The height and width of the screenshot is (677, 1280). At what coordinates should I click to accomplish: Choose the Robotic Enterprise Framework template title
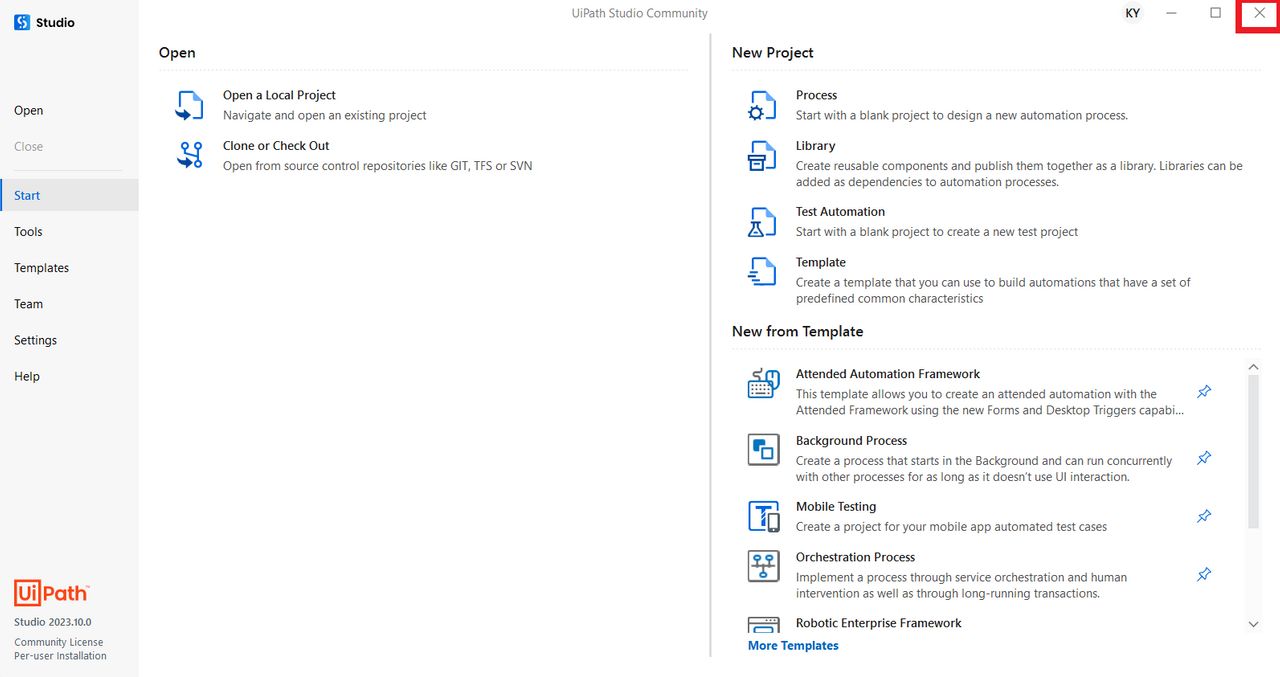coord(879,623)
